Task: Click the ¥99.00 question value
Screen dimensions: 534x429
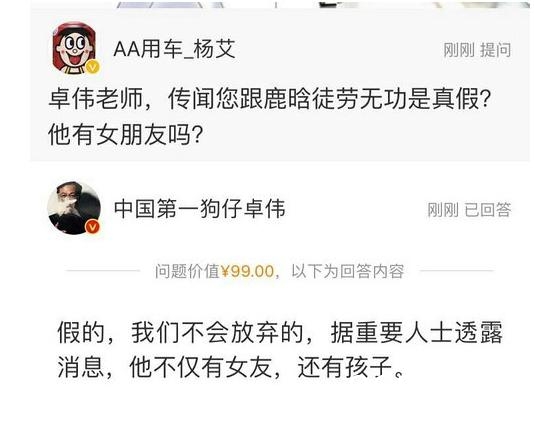Action: click(x=248, y=272)
